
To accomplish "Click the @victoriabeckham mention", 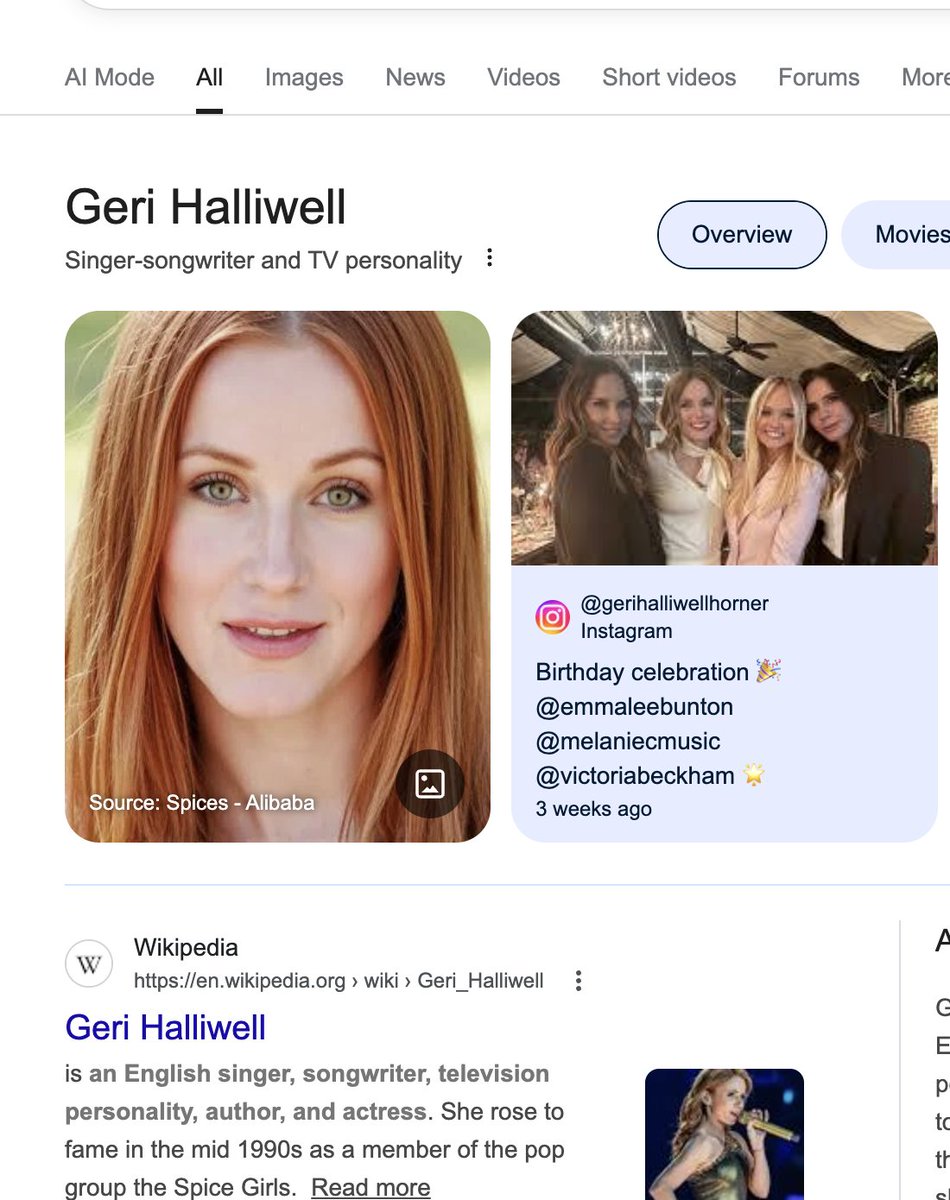I will coord(636,775).
